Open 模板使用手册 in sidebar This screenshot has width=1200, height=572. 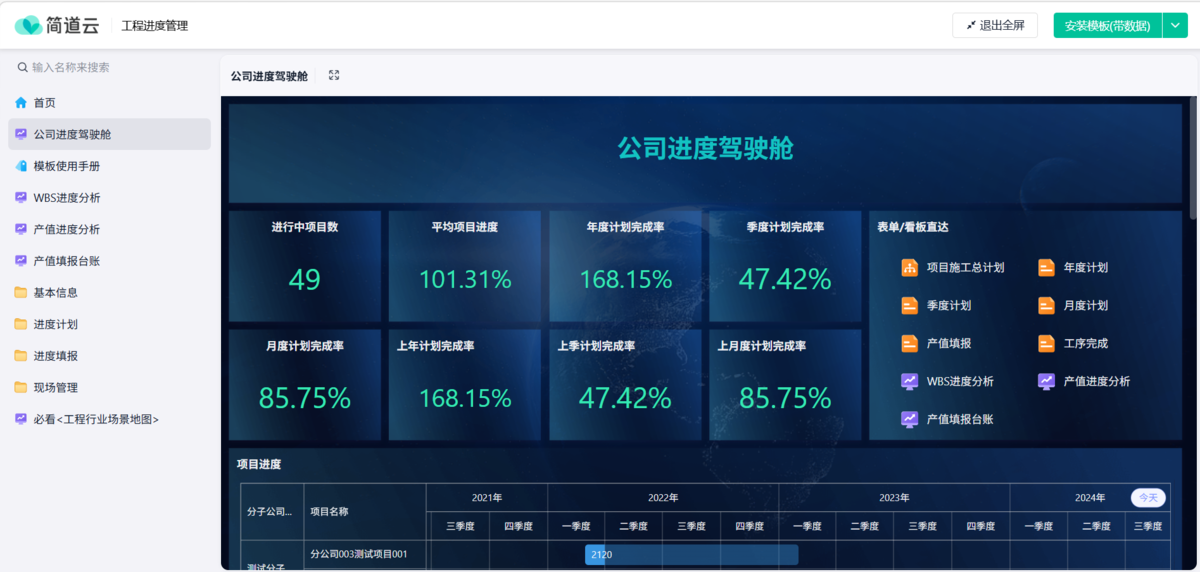110,166
